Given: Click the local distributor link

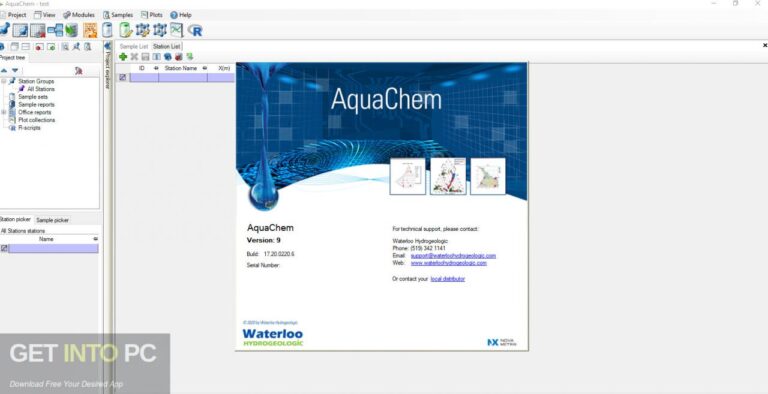Looking at the screenshot, I should [448, 279].
